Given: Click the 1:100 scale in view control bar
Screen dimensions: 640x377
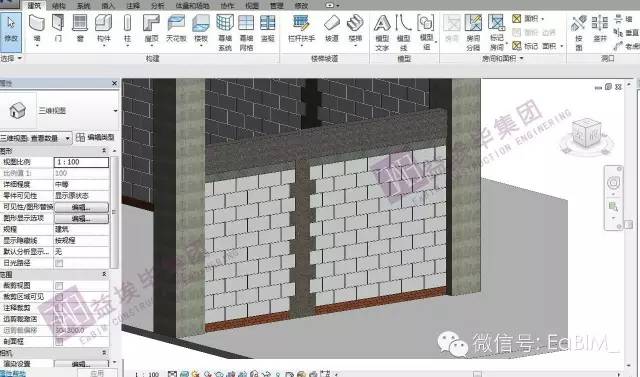Looking at the screenshot, I should pyautogui.click(x=147, y=374).
